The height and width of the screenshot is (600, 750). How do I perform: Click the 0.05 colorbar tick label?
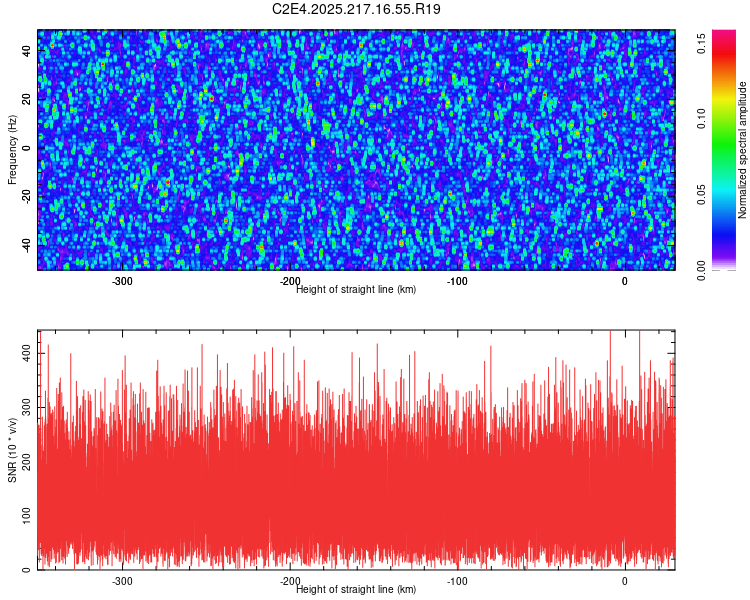pyautogui.click(x=701, y=195)
